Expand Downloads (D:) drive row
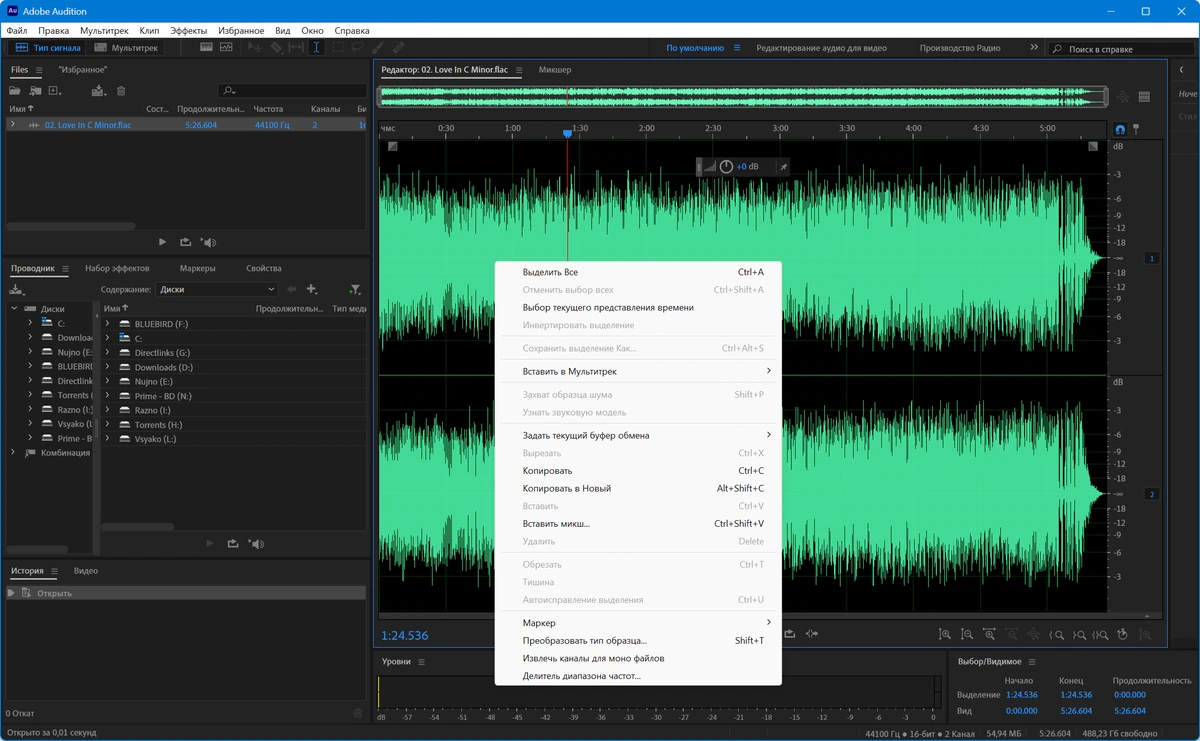 point(108,367)
